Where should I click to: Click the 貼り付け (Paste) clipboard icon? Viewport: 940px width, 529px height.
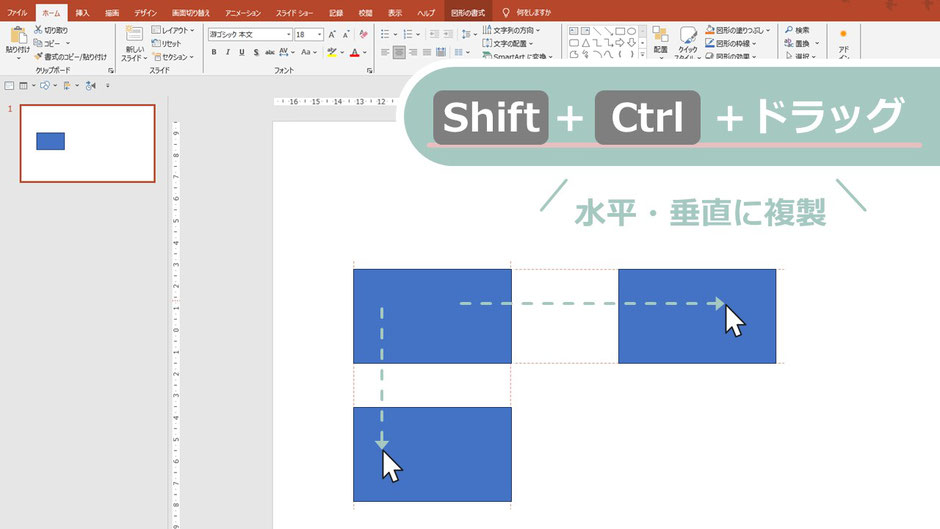coord(17,35)
